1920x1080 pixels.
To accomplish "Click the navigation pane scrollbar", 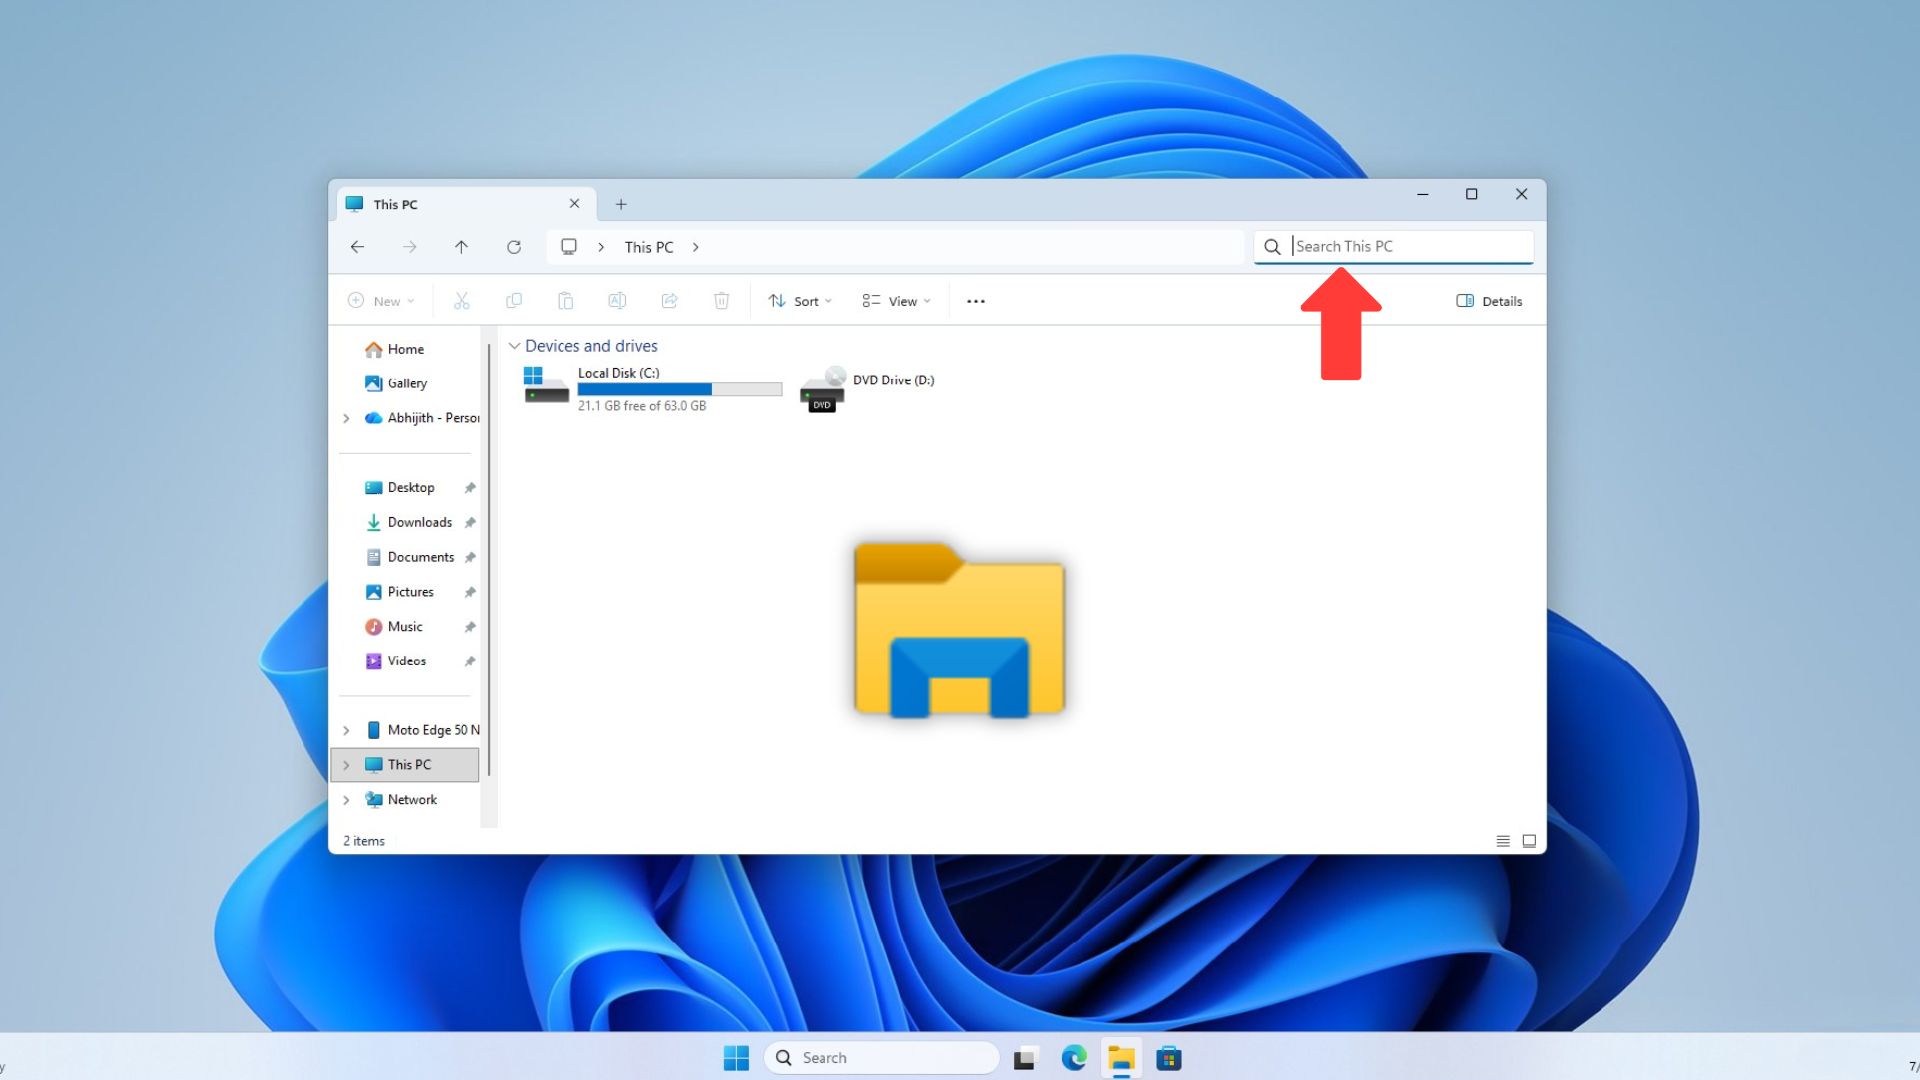I will 489,560.
